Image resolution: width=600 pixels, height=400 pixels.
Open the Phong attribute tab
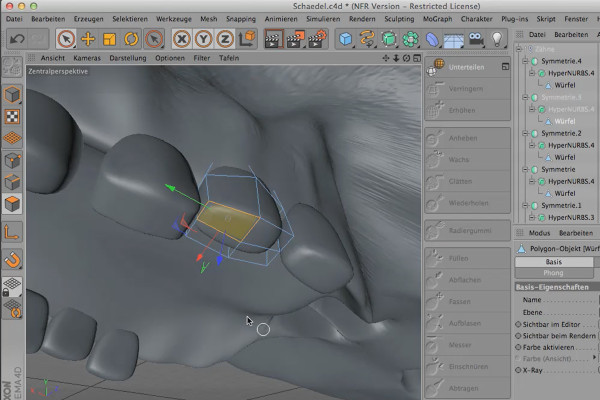click(554, 273)
